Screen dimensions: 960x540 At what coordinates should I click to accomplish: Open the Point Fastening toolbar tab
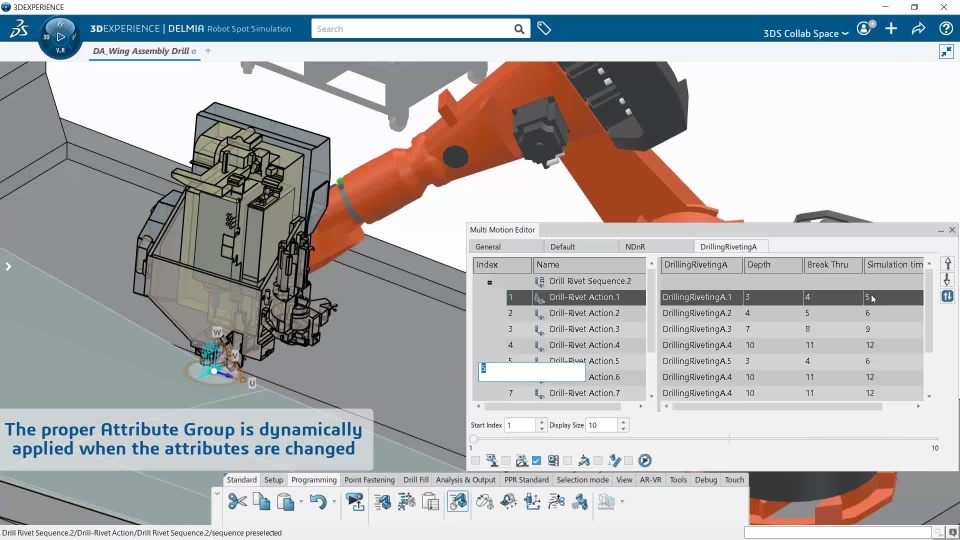point(369,480)
